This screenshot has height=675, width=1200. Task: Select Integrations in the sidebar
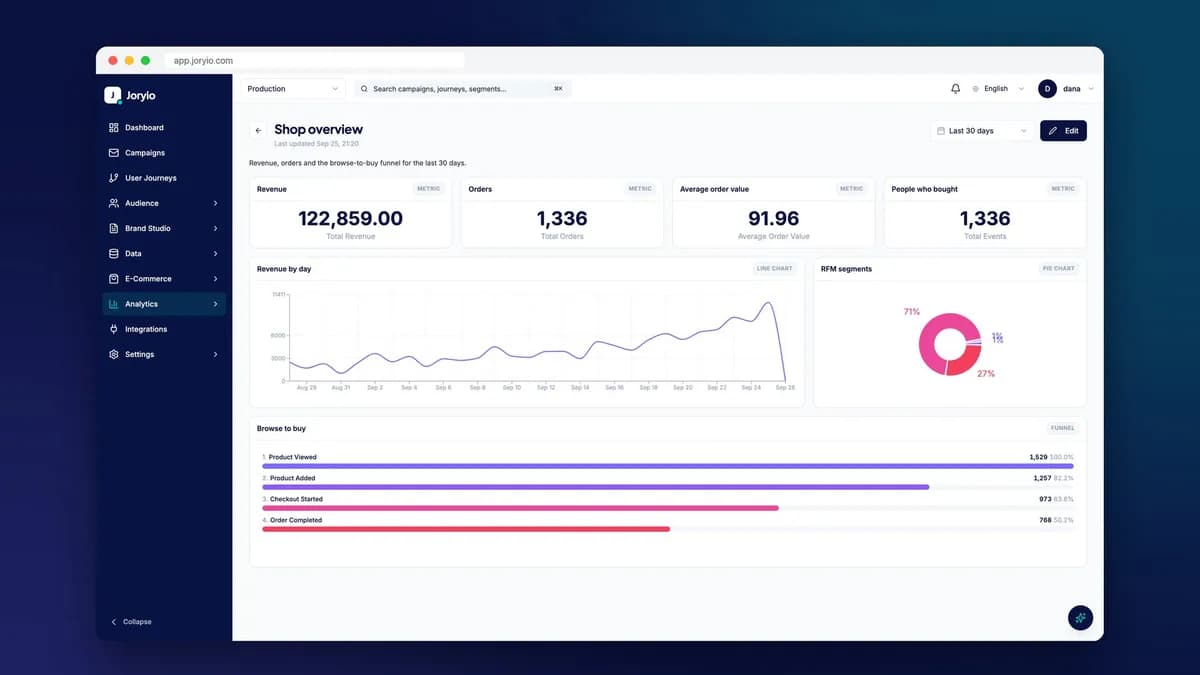[x=165, y=329]
